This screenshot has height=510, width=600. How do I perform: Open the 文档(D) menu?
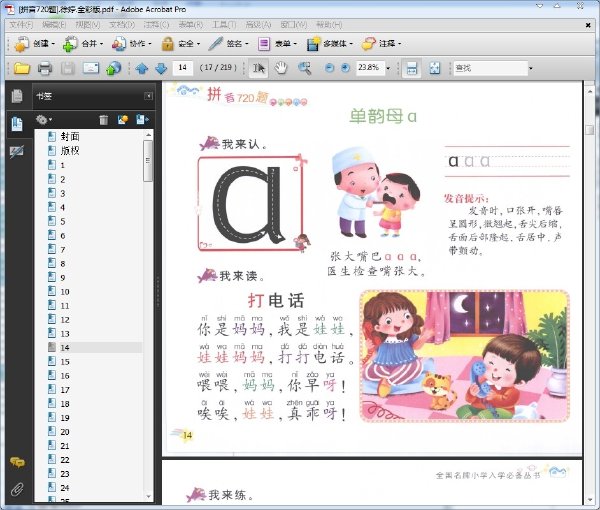click(122, 25)
